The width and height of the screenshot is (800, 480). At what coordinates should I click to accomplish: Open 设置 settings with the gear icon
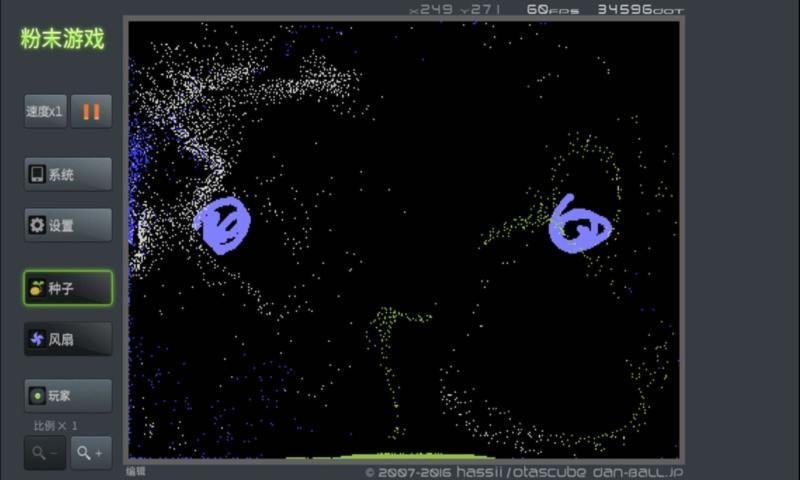68,225
